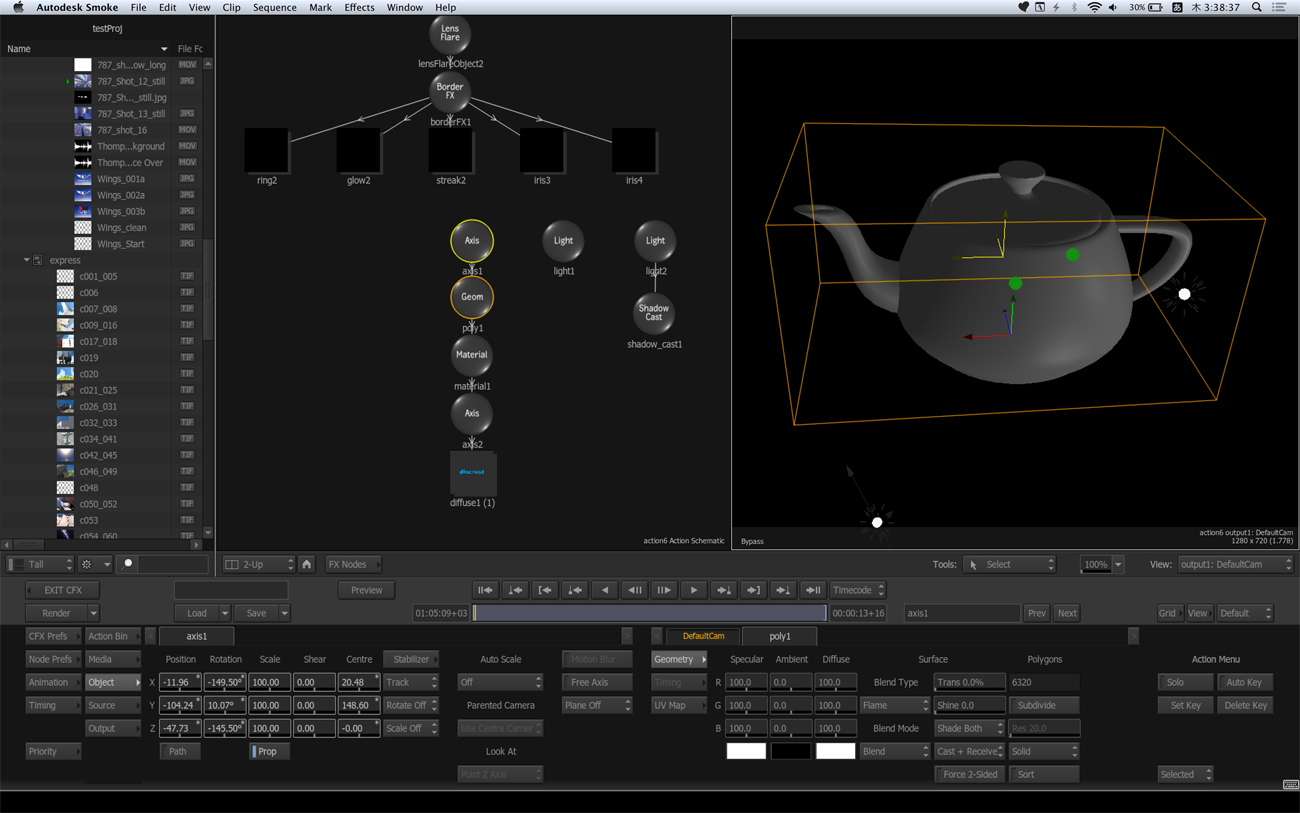This screenshot has width=1300, height=813.
Task: Click the Wi-Fi status icon
Action: click(x=1094, y=7)
